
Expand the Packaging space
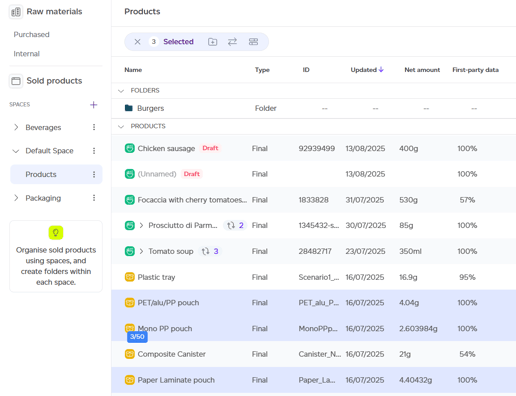16,198
